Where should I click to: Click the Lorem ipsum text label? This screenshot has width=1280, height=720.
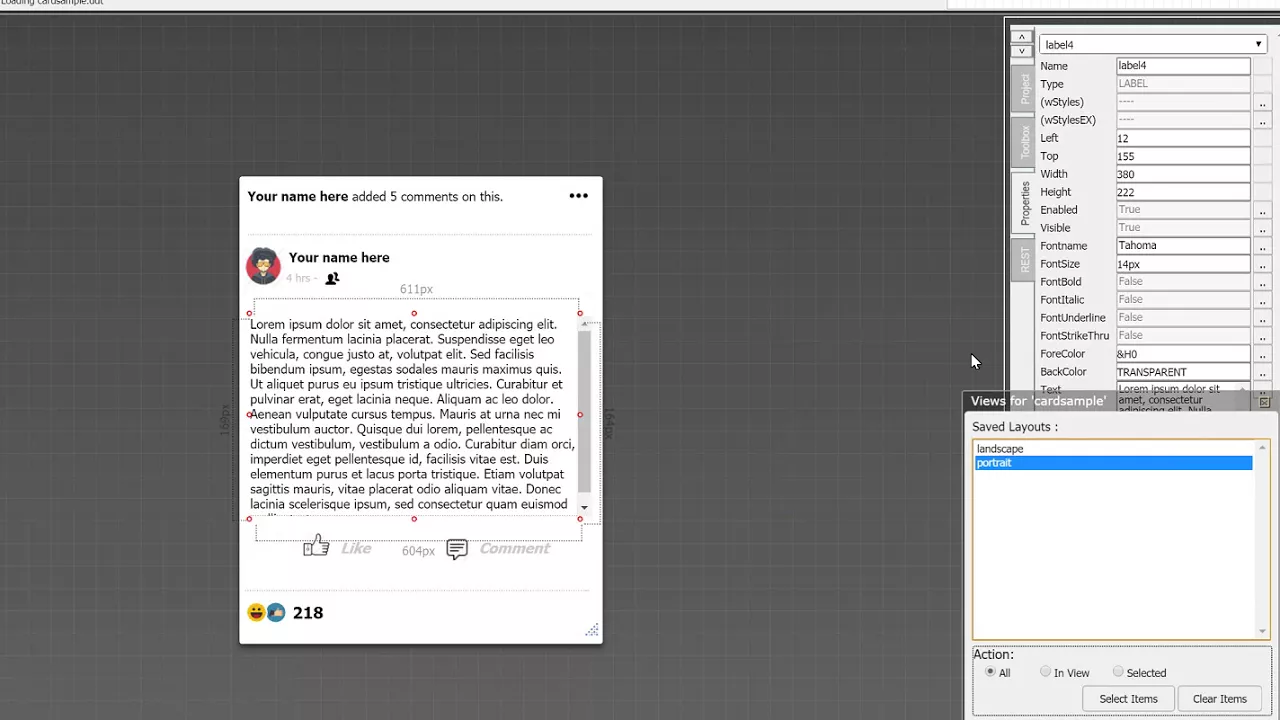pyautogui.click(x=413, y=414)
